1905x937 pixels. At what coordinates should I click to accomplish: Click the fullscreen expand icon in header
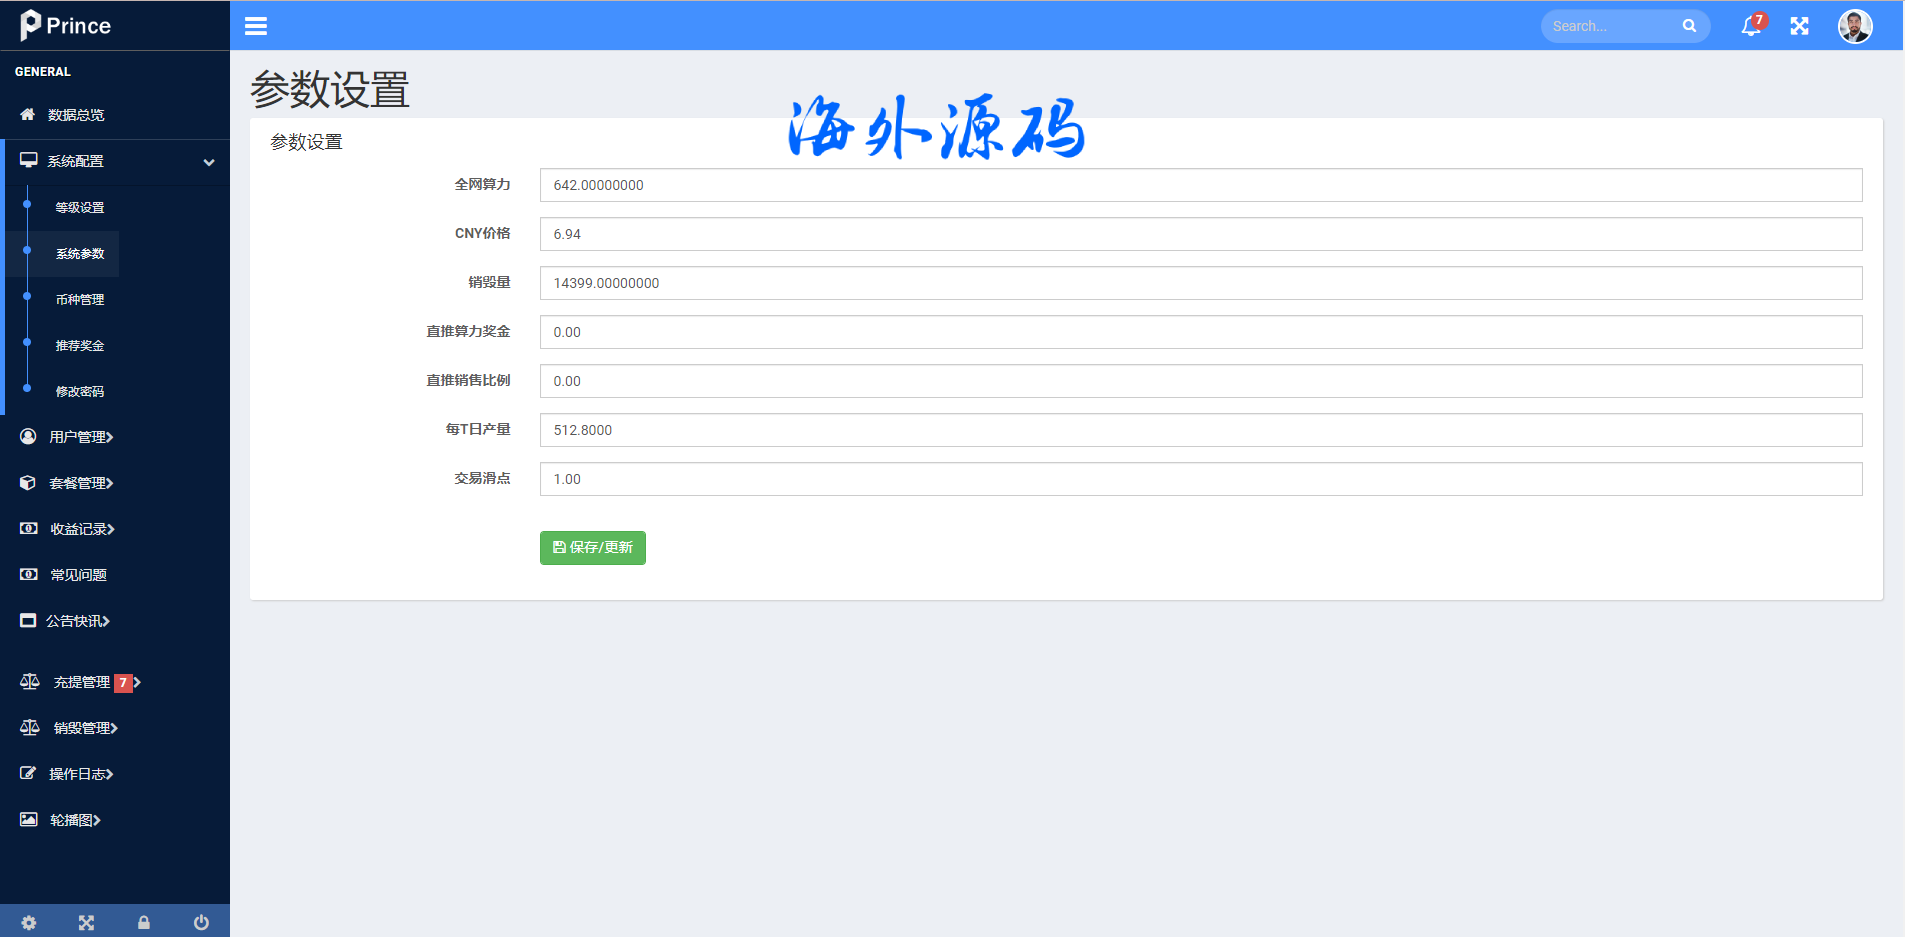1799,26
